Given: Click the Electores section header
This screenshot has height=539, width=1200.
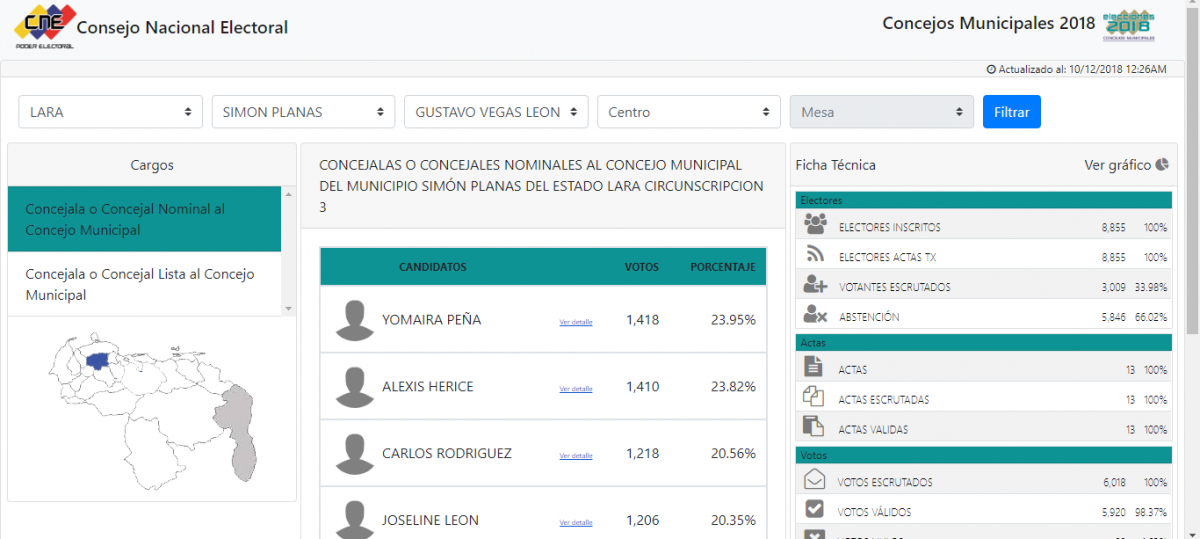Looking at the screenshot, I should (983, 200).
